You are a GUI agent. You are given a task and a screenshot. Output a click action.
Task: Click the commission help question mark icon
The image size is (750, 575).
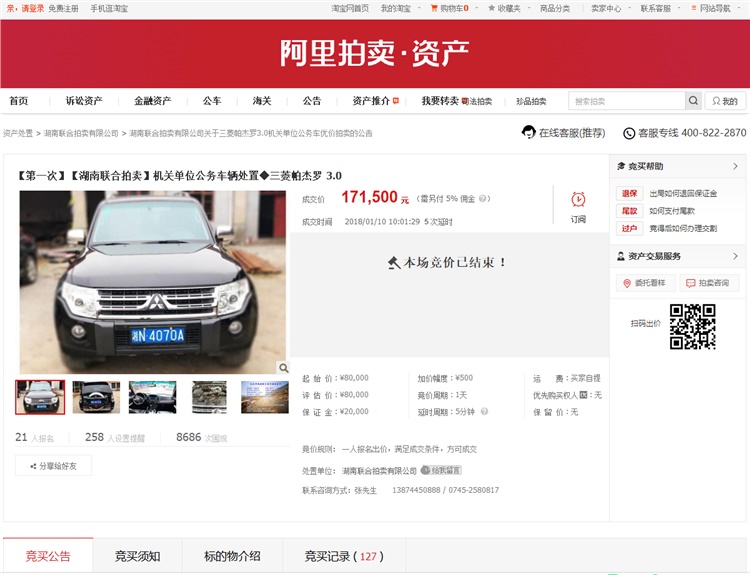click(x=484, y=199)
